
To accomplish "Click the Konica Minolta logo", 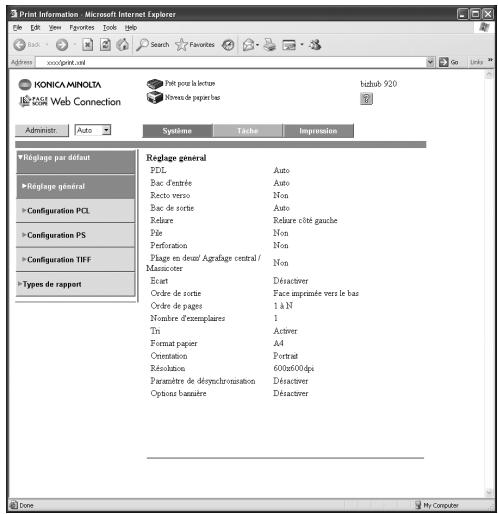I will [60, 85].
